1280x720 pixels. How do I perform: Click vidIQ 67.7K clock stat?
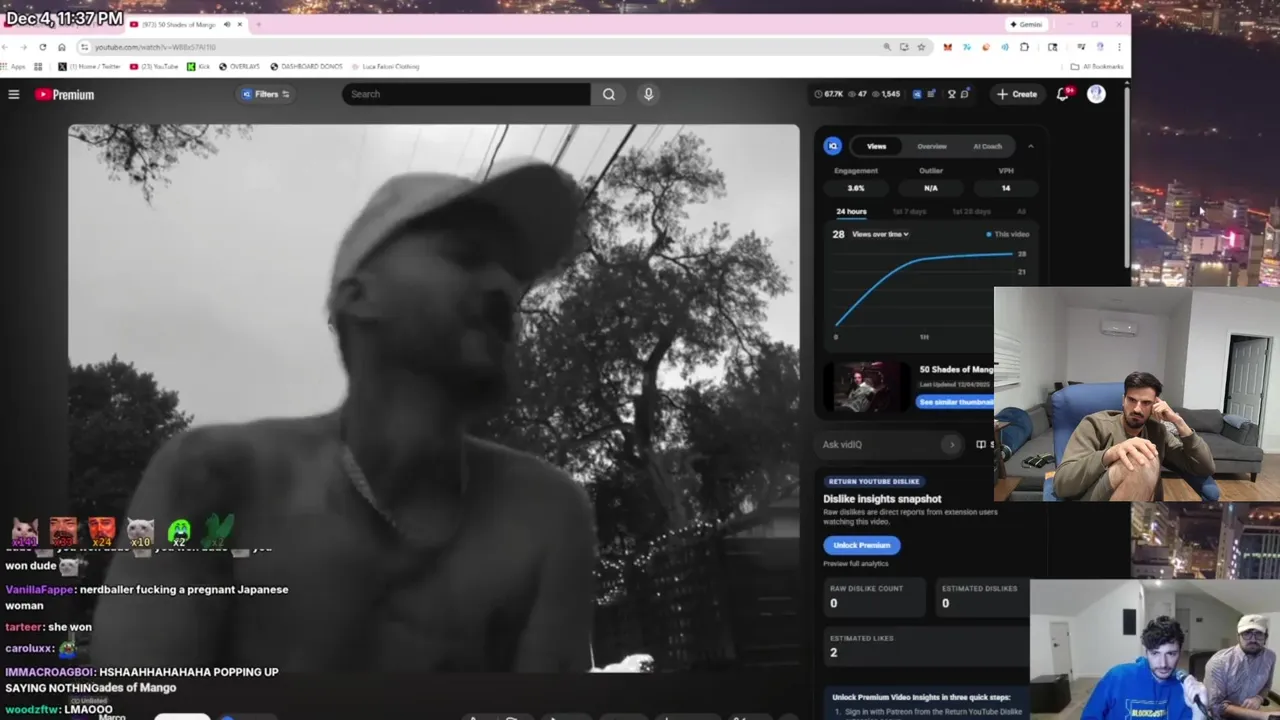click(829, 94)
